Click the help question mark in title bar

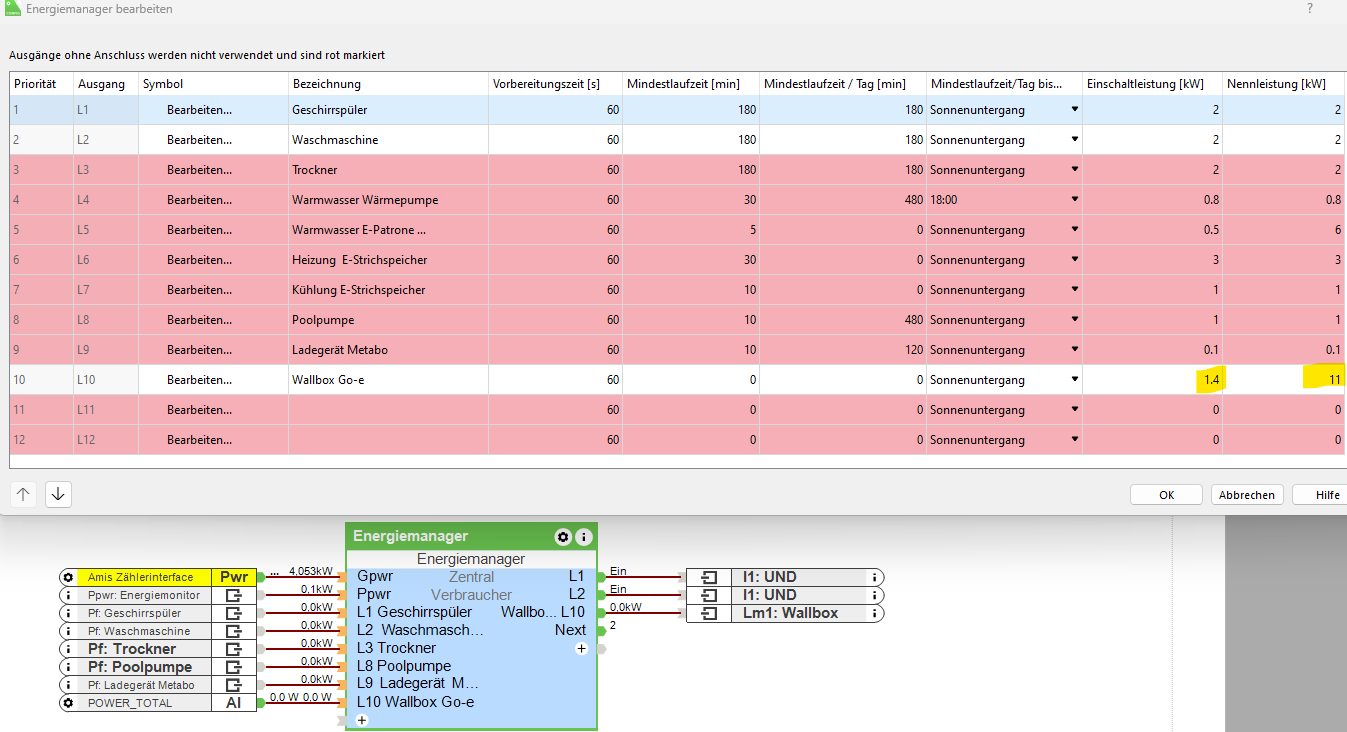point(1310,8)
